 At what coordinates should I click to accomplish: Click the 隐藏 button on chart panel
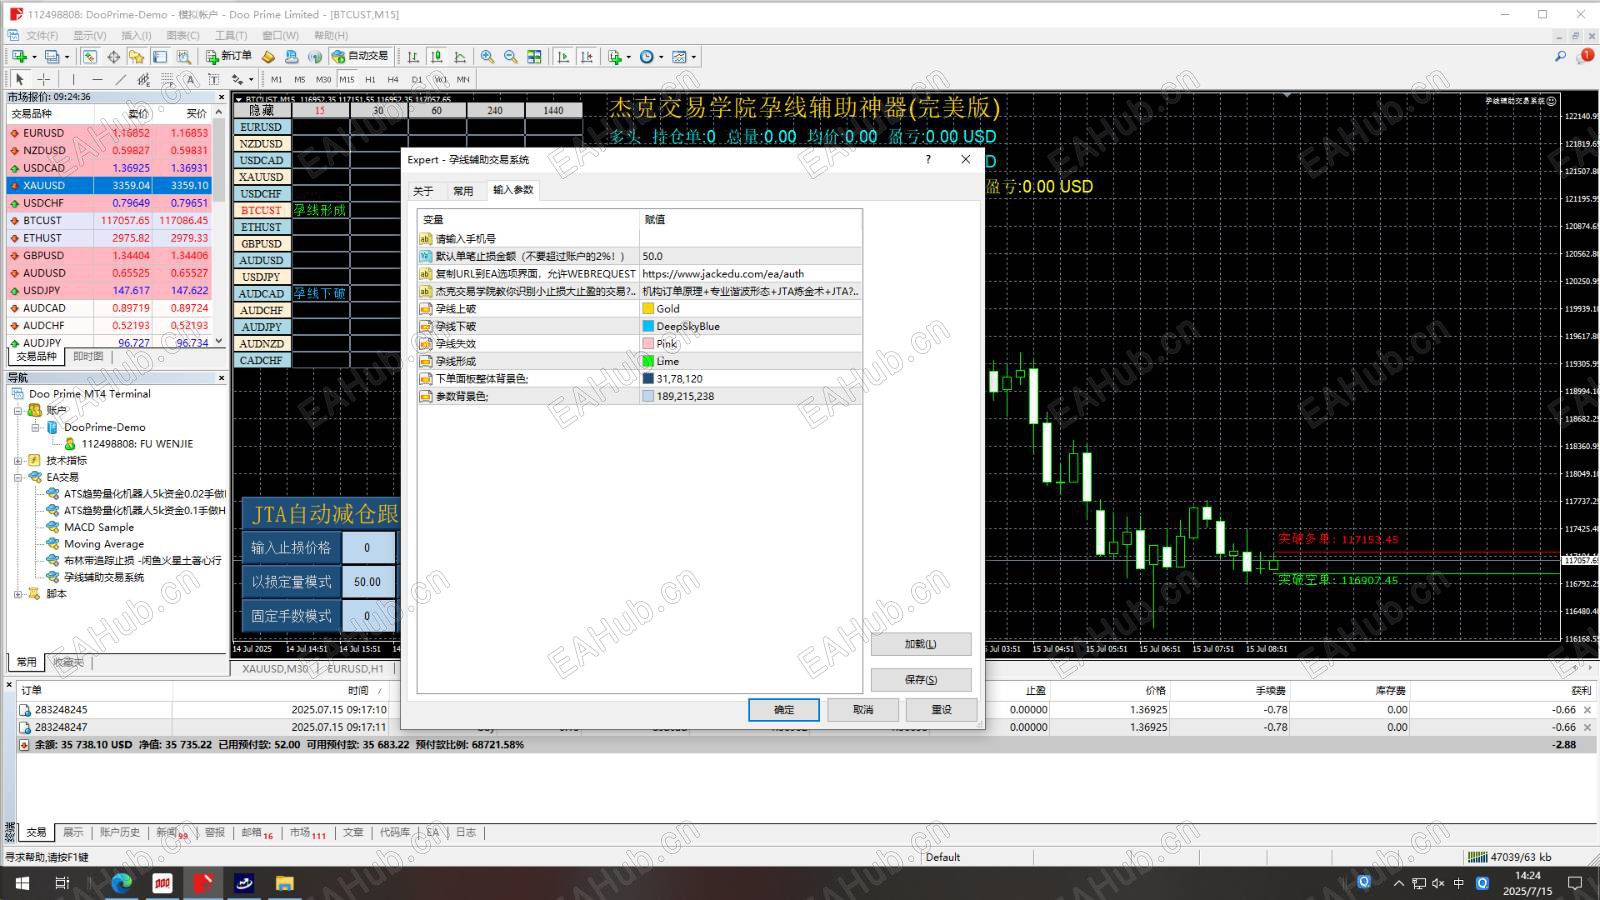click(262, 110)
